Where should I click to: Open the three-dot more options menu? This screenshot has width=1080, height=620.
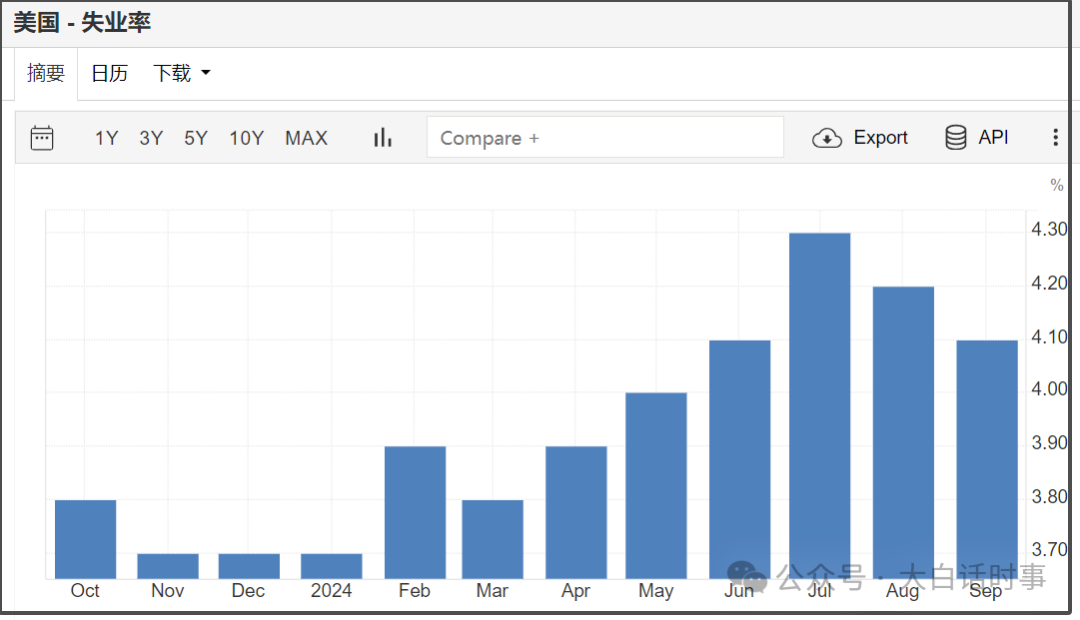[1055, 137]
